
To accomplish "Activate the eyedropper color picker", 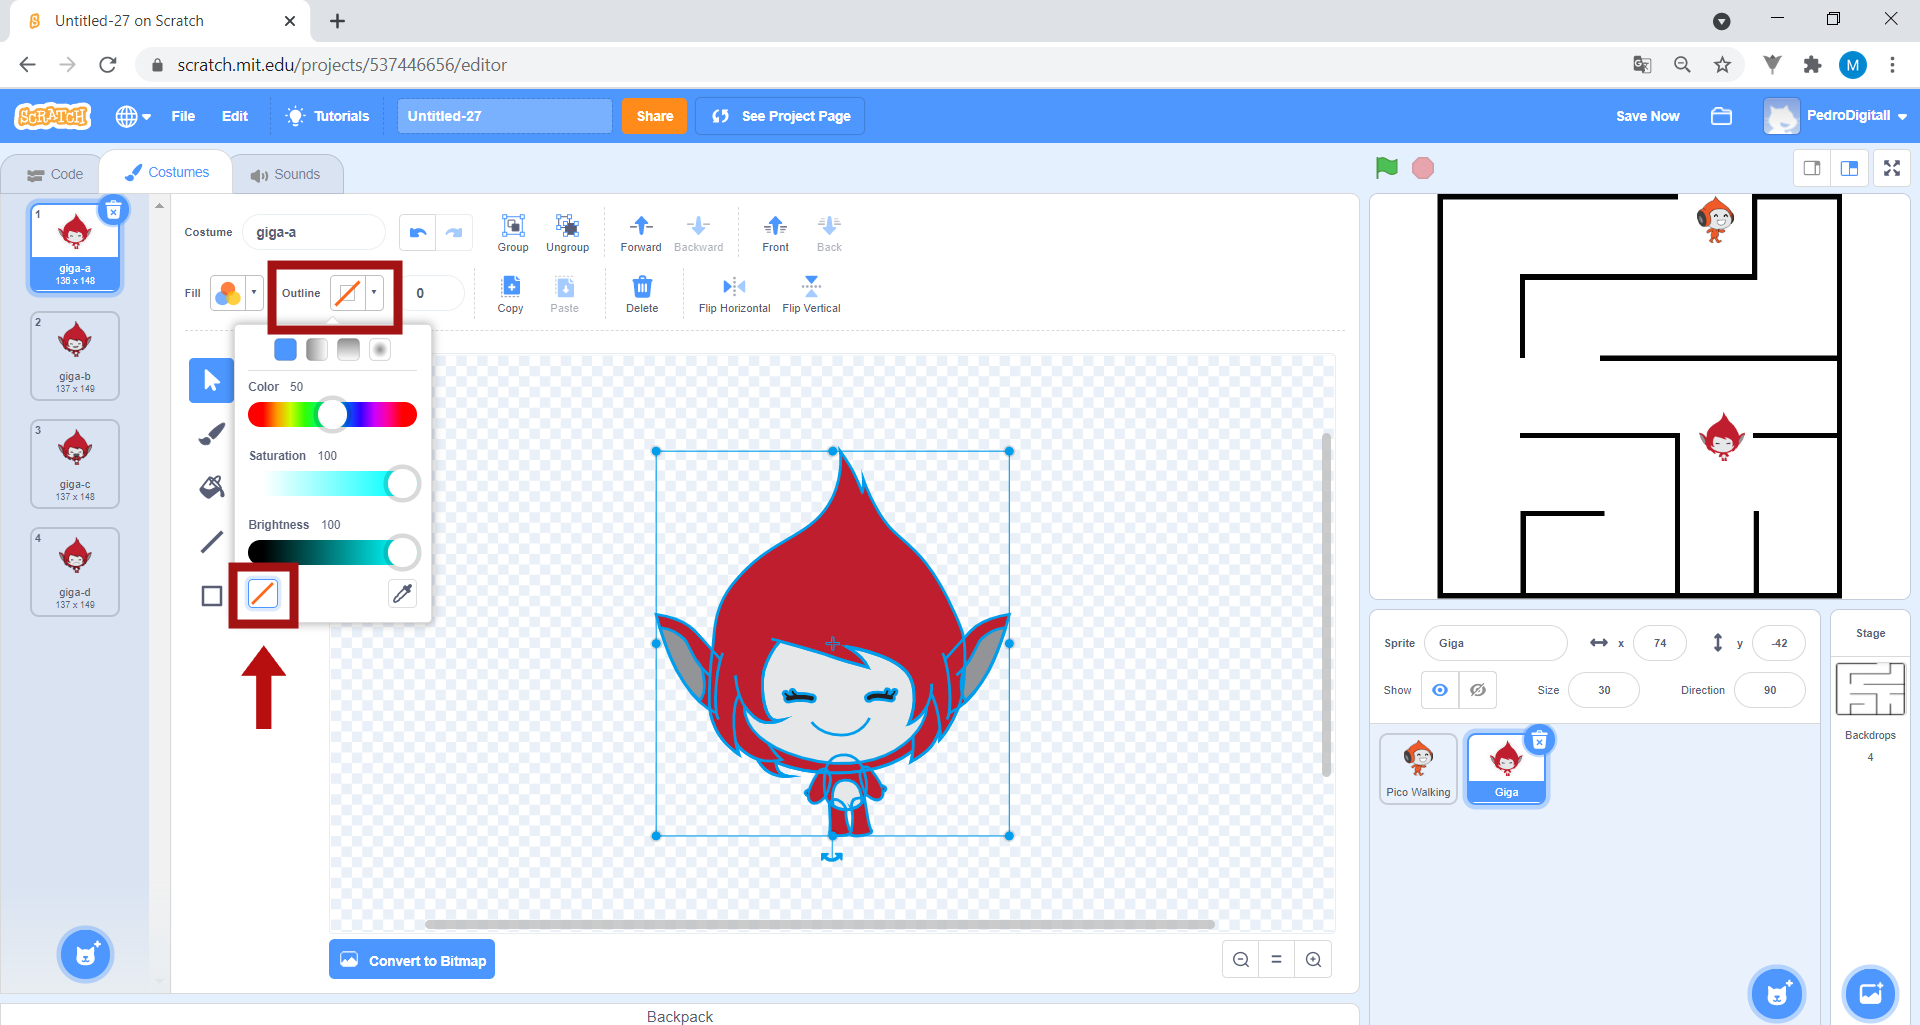I will pos(402,593).
